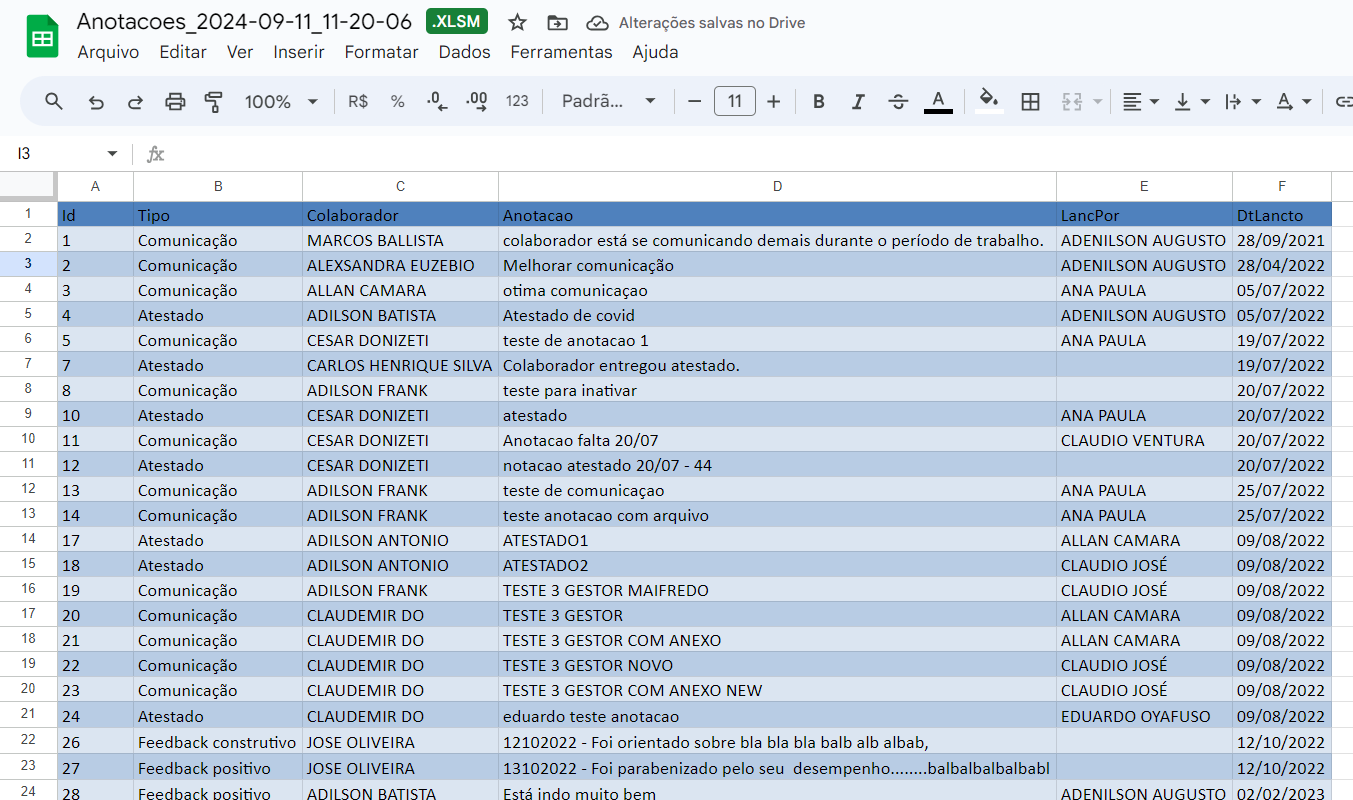Image resolution: width=1353 pixels, height=800 pixels.
Task: Click the font size field
Action: point(735,101)
